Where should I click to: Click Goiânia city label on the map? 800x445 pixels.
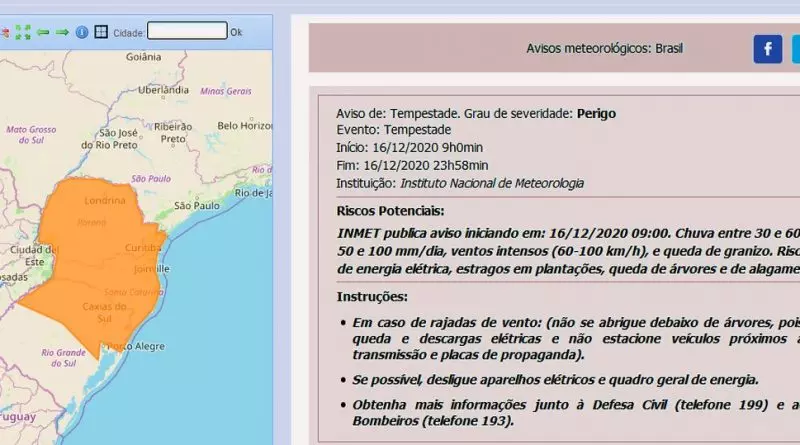[143, 57]
